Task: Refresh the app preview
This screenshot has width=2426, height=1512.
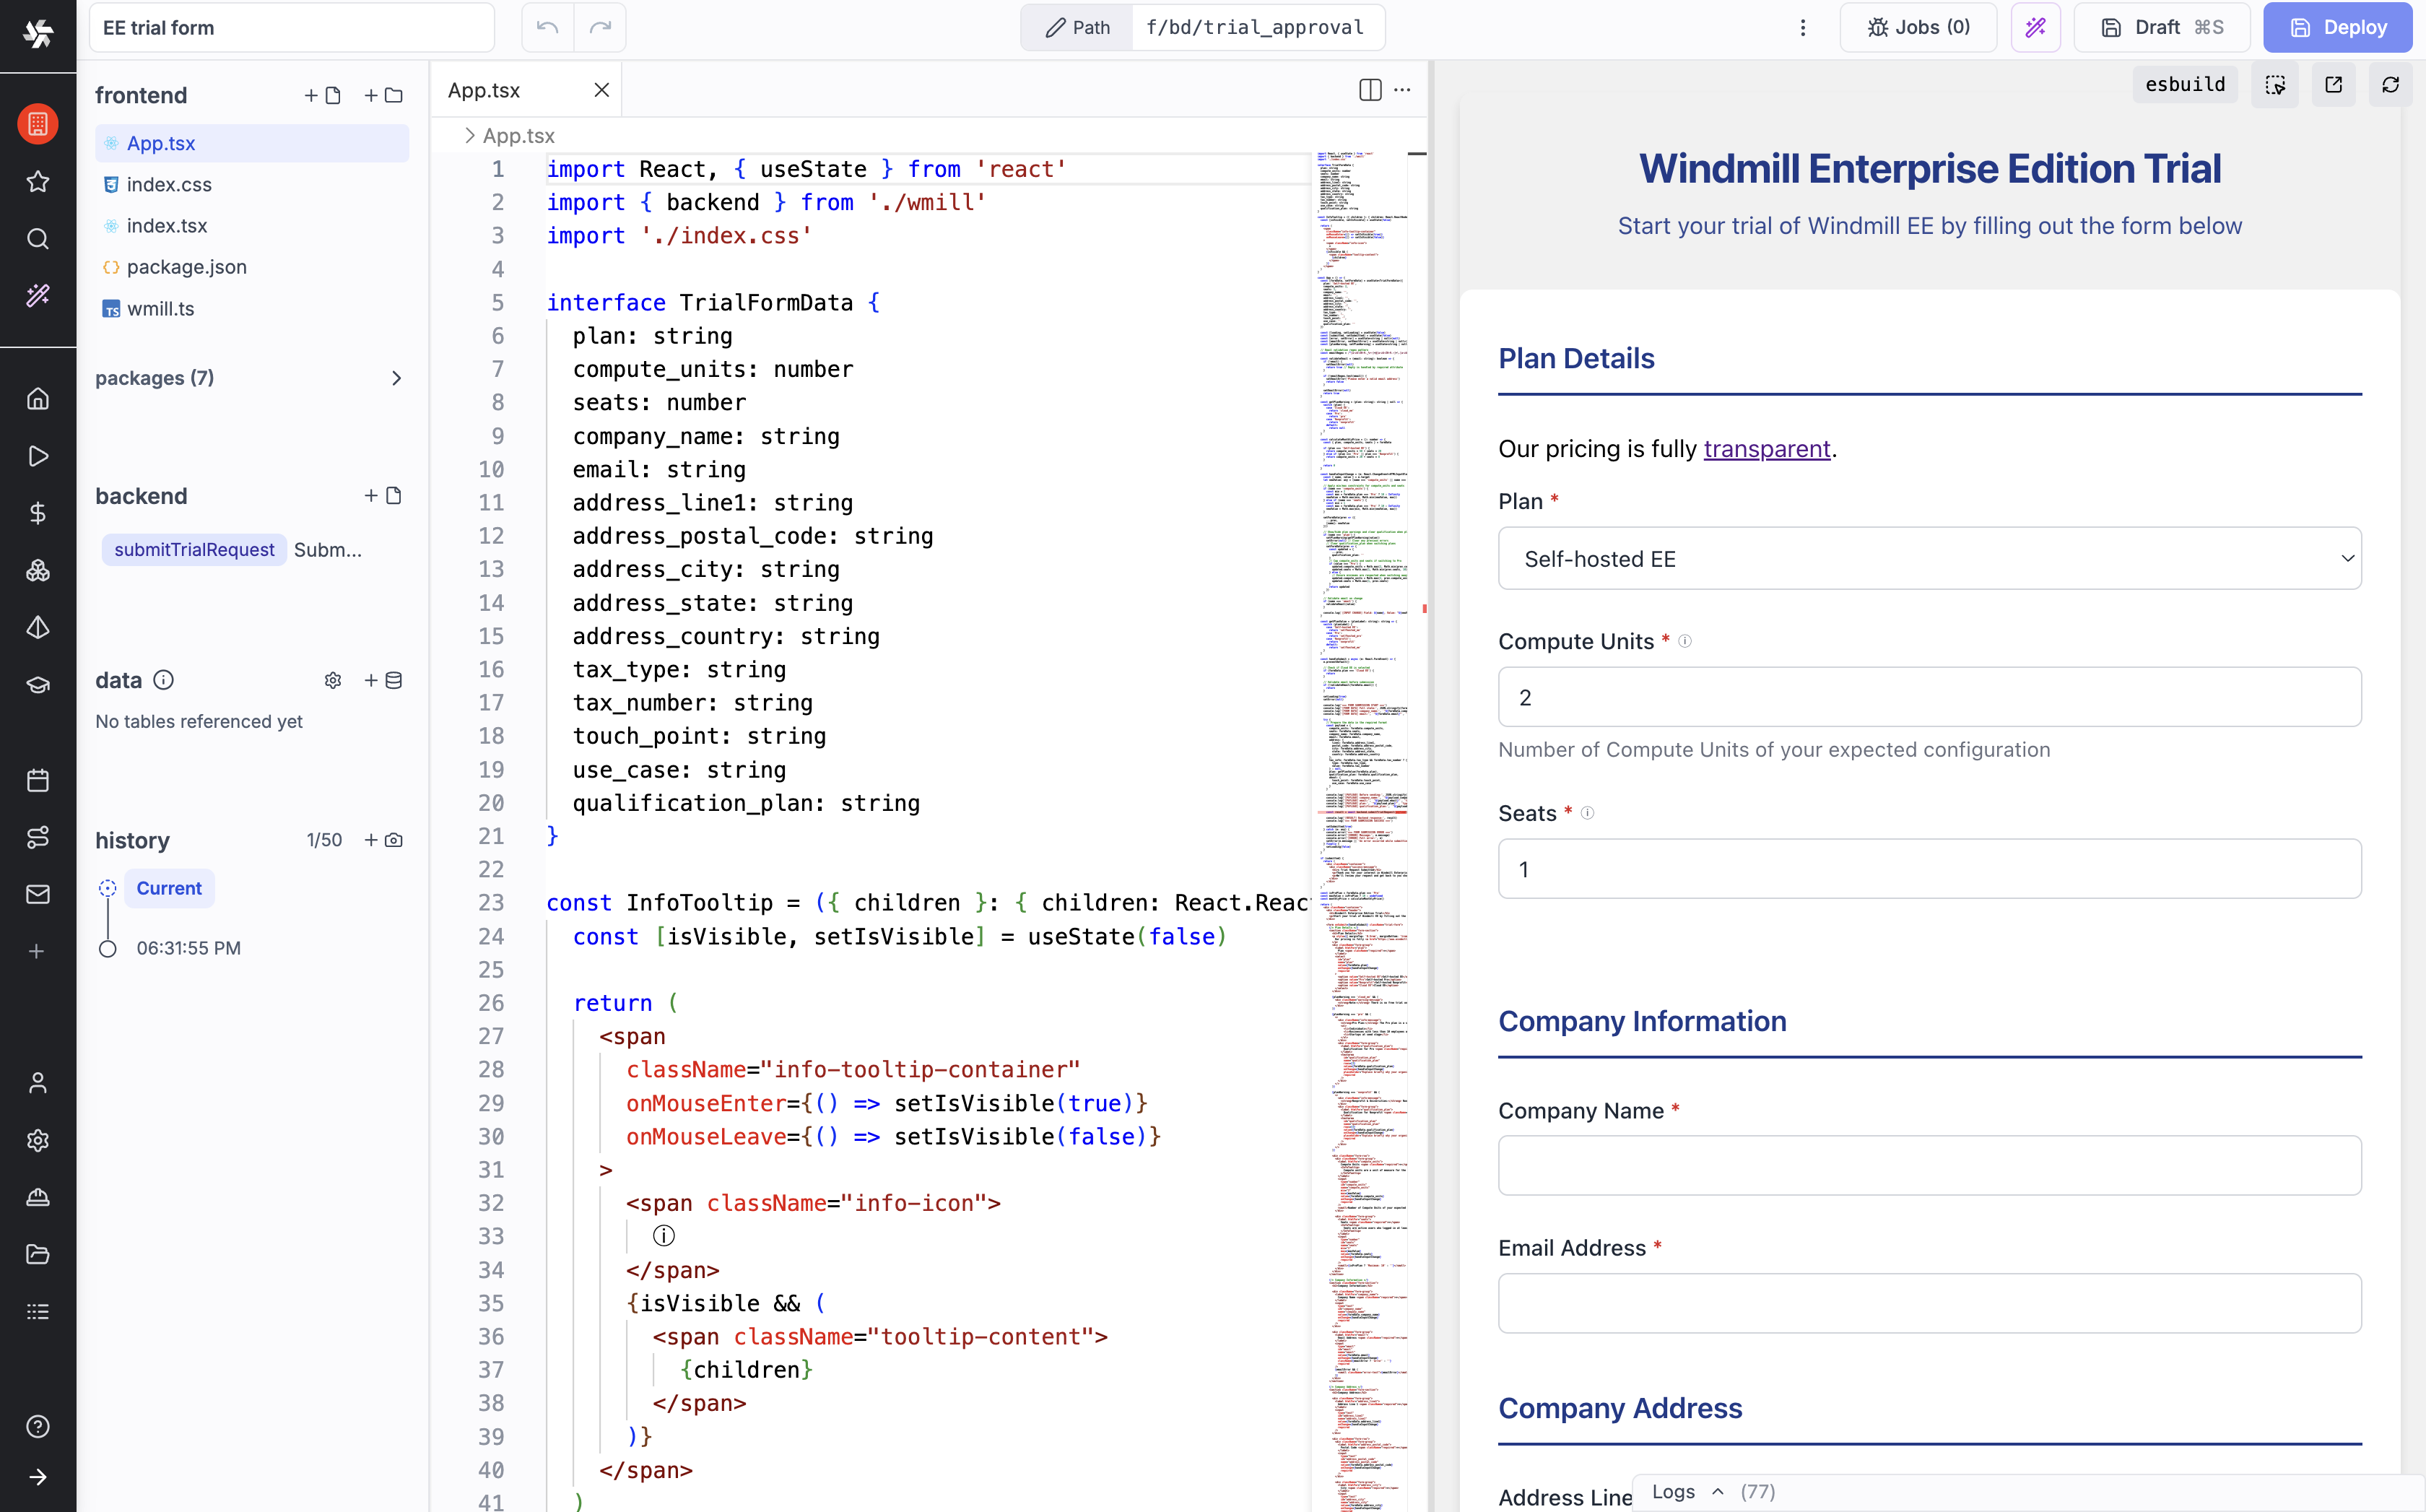Action: point(2391,84)
